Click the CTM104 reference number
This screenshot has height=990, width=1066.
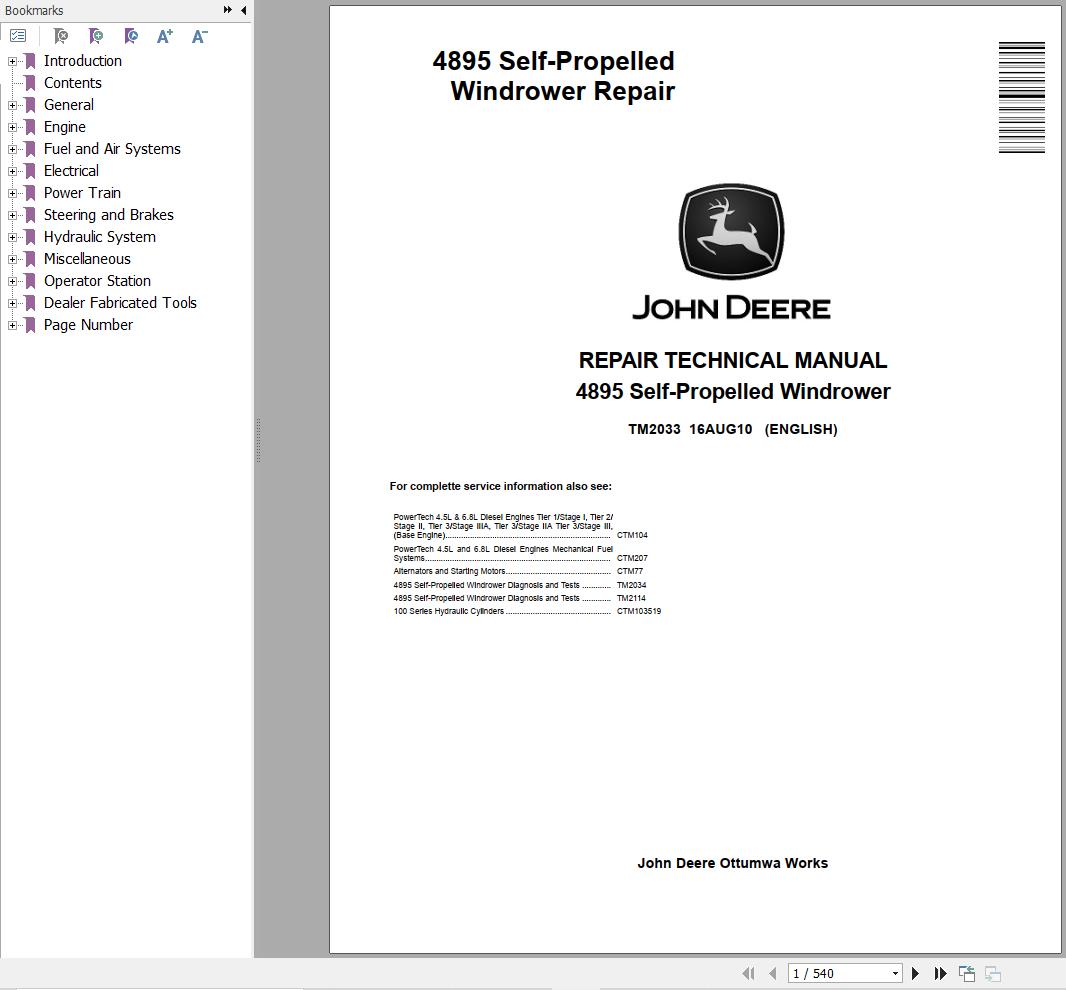coord(632,535)
